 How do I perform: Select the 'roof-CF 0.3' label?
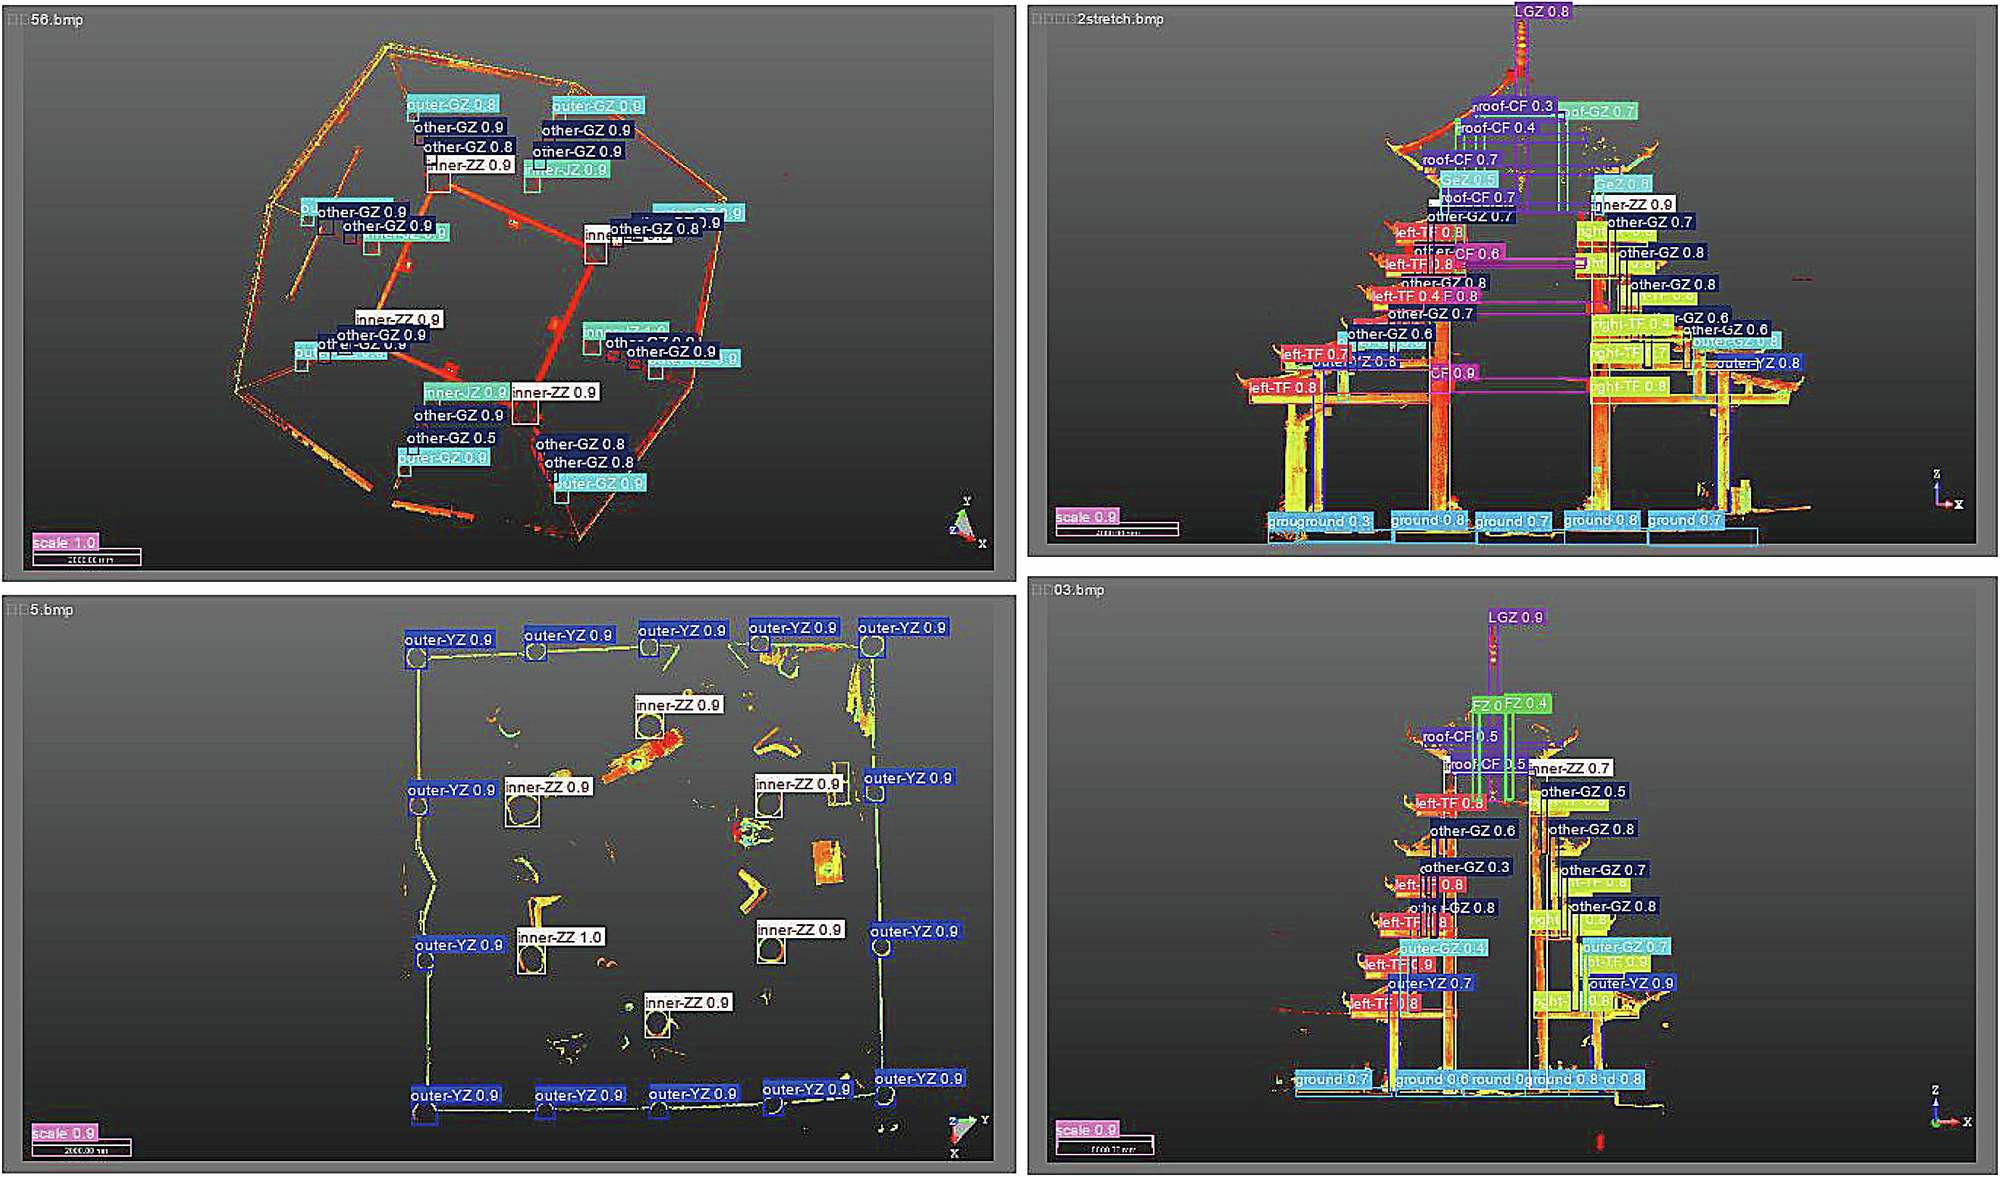[1513, 106]
